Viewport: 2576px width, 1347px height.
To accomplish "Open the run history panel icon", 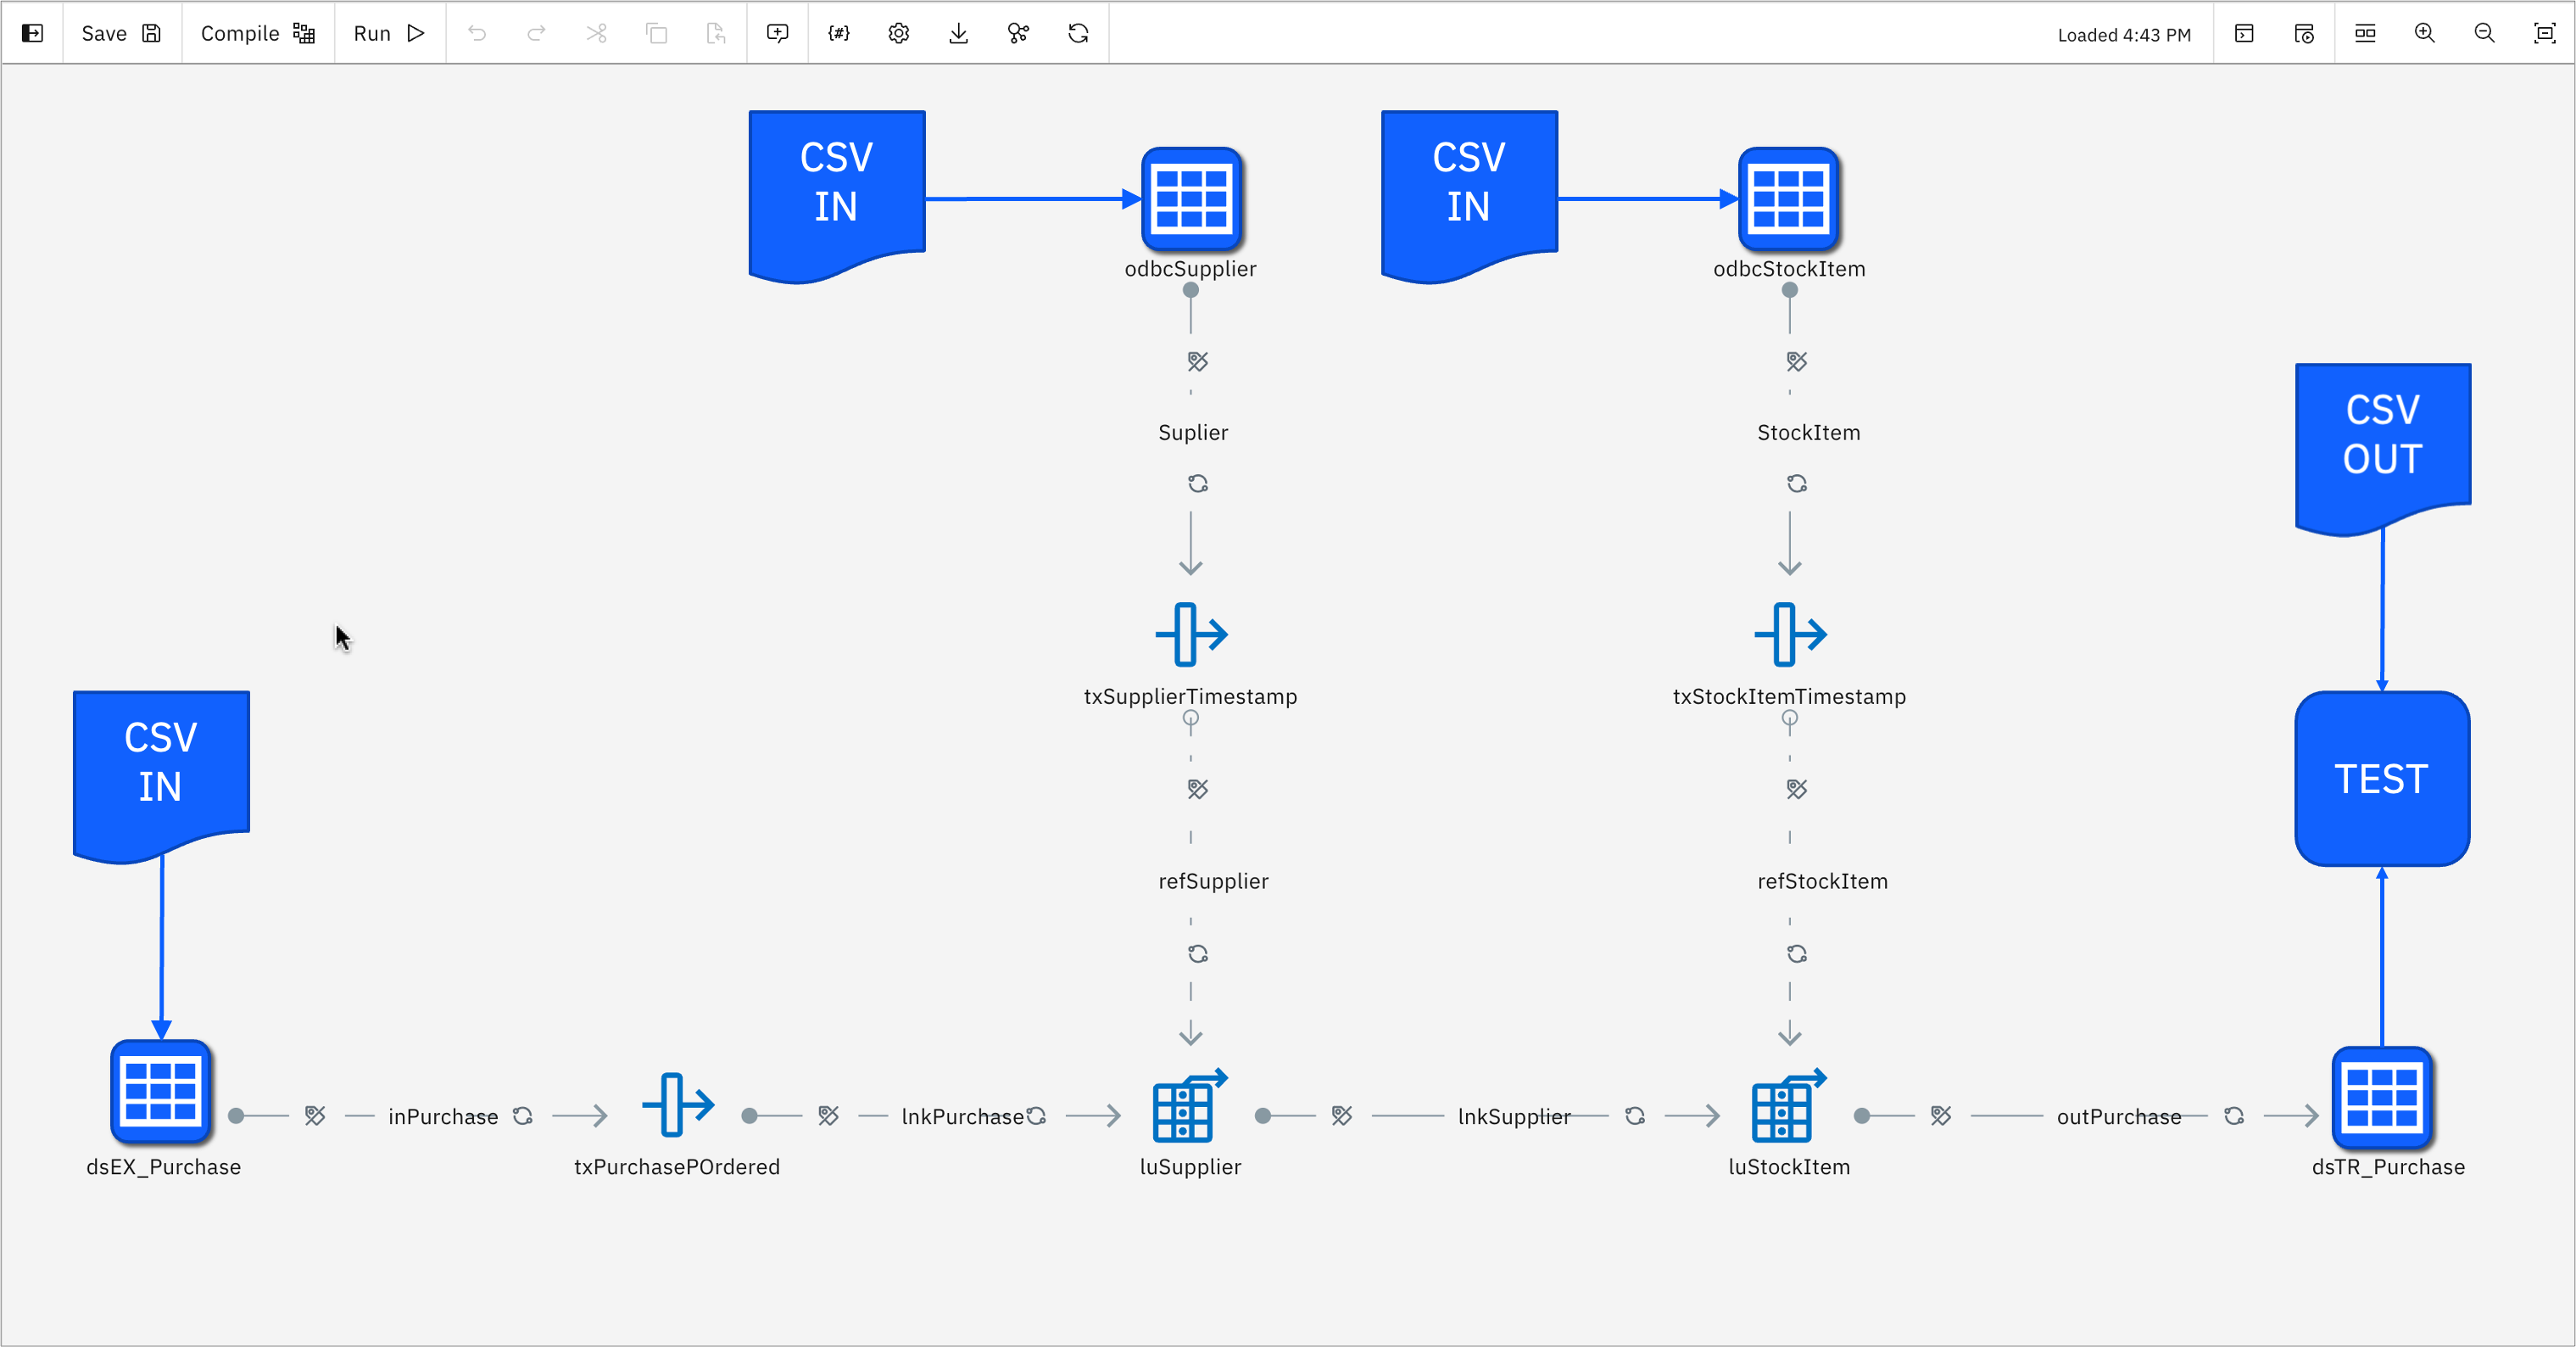I will click(2304, 33).
